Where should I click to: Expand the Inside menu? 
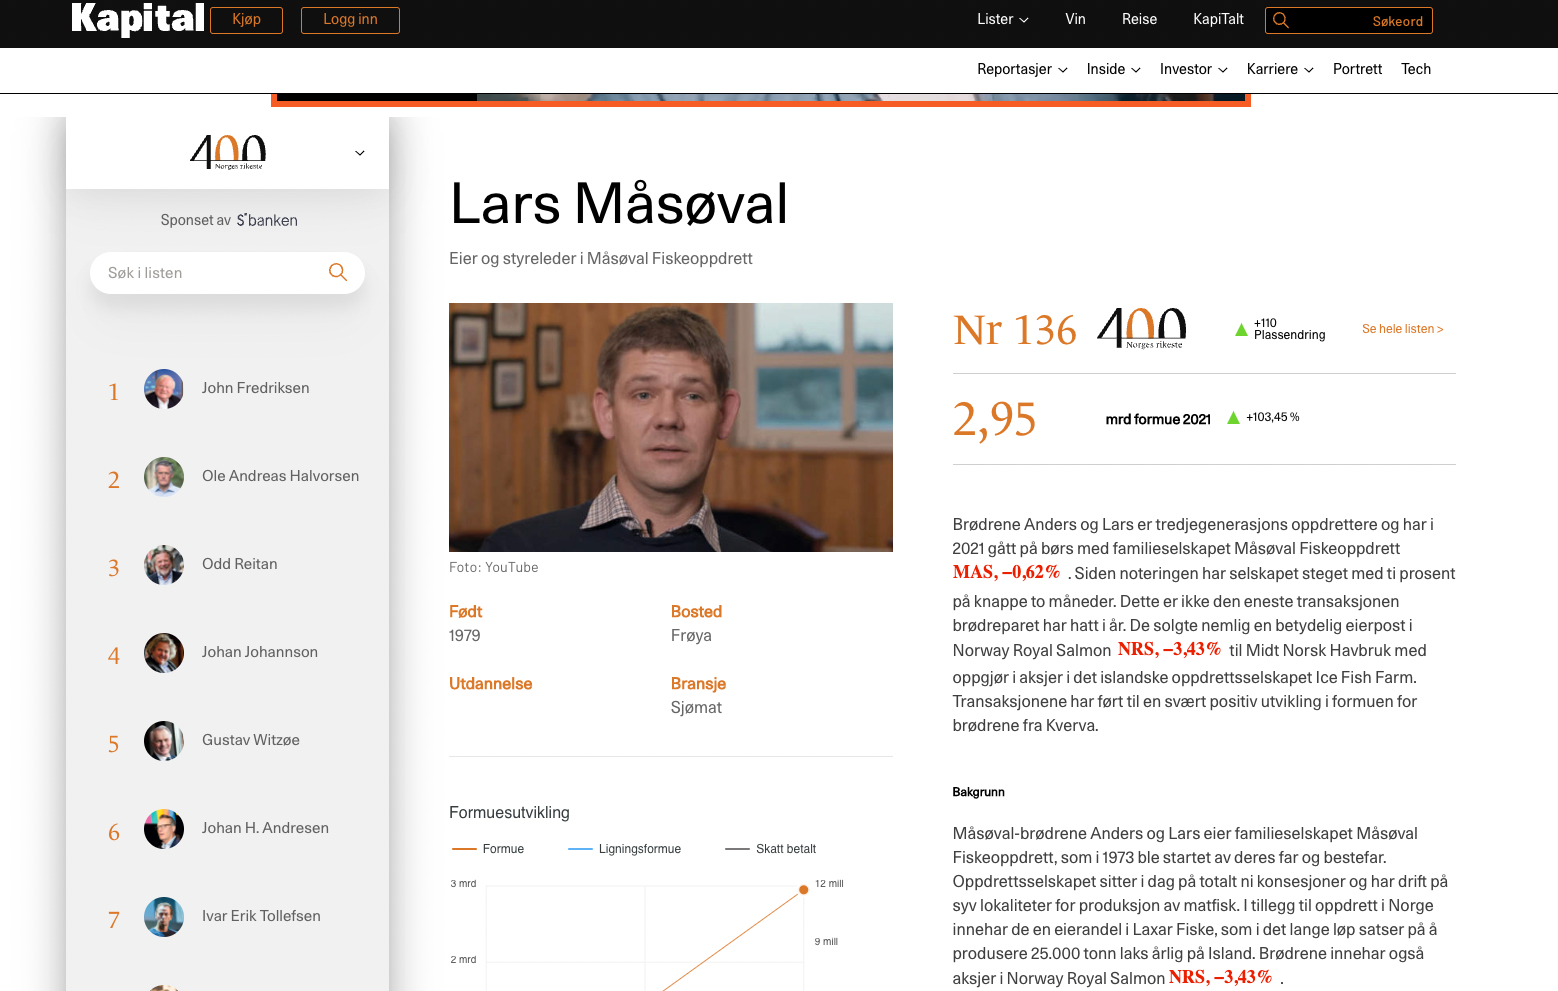[x=1113, y=69]
